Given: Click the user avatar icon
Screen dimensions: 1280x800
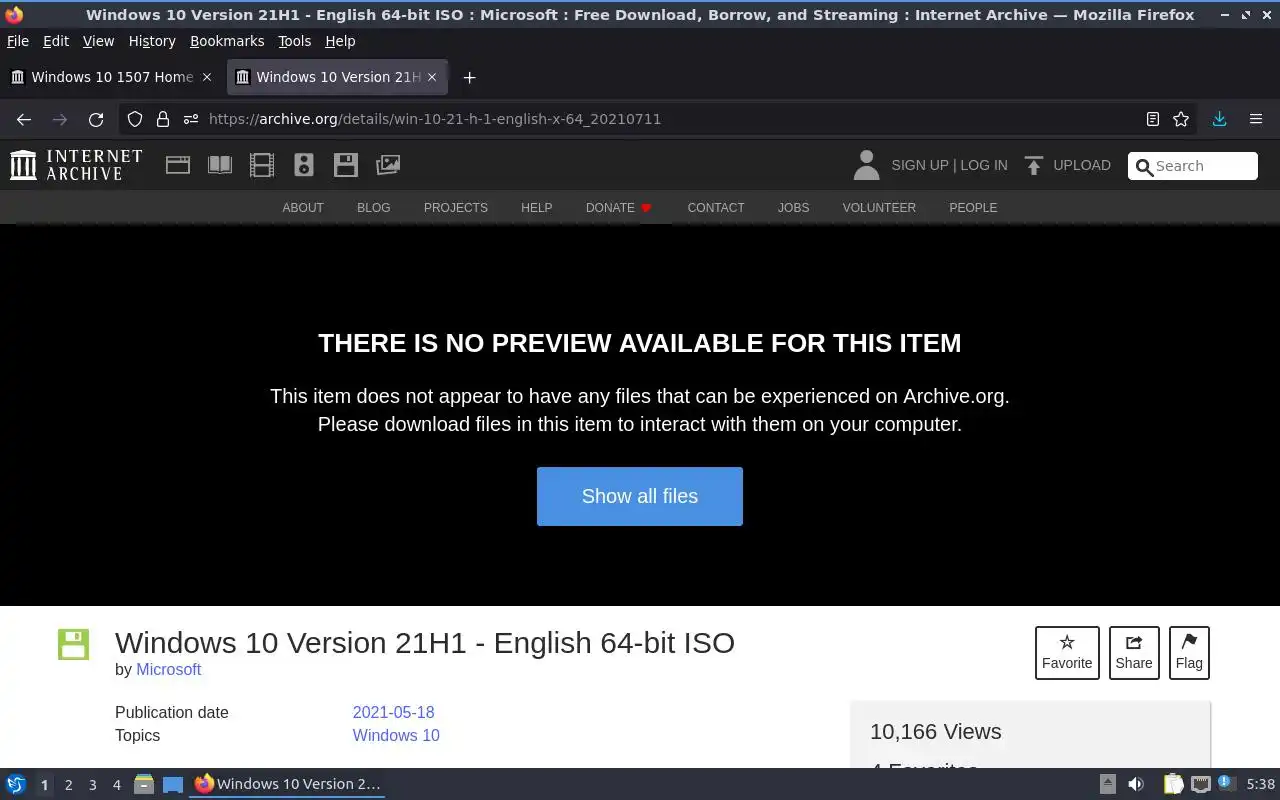Looking at the screenshot, I should [x=866, y=165].
